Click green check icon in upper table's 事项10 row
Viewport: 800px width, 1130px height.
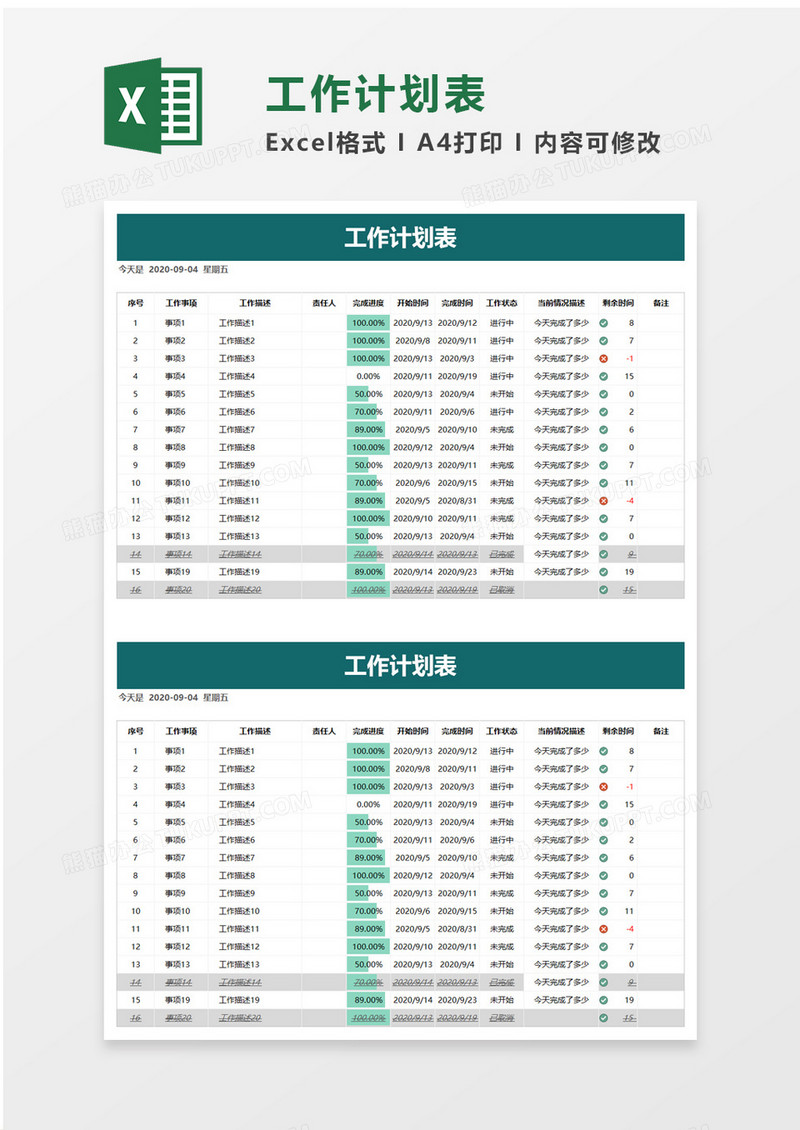[604, 483]
